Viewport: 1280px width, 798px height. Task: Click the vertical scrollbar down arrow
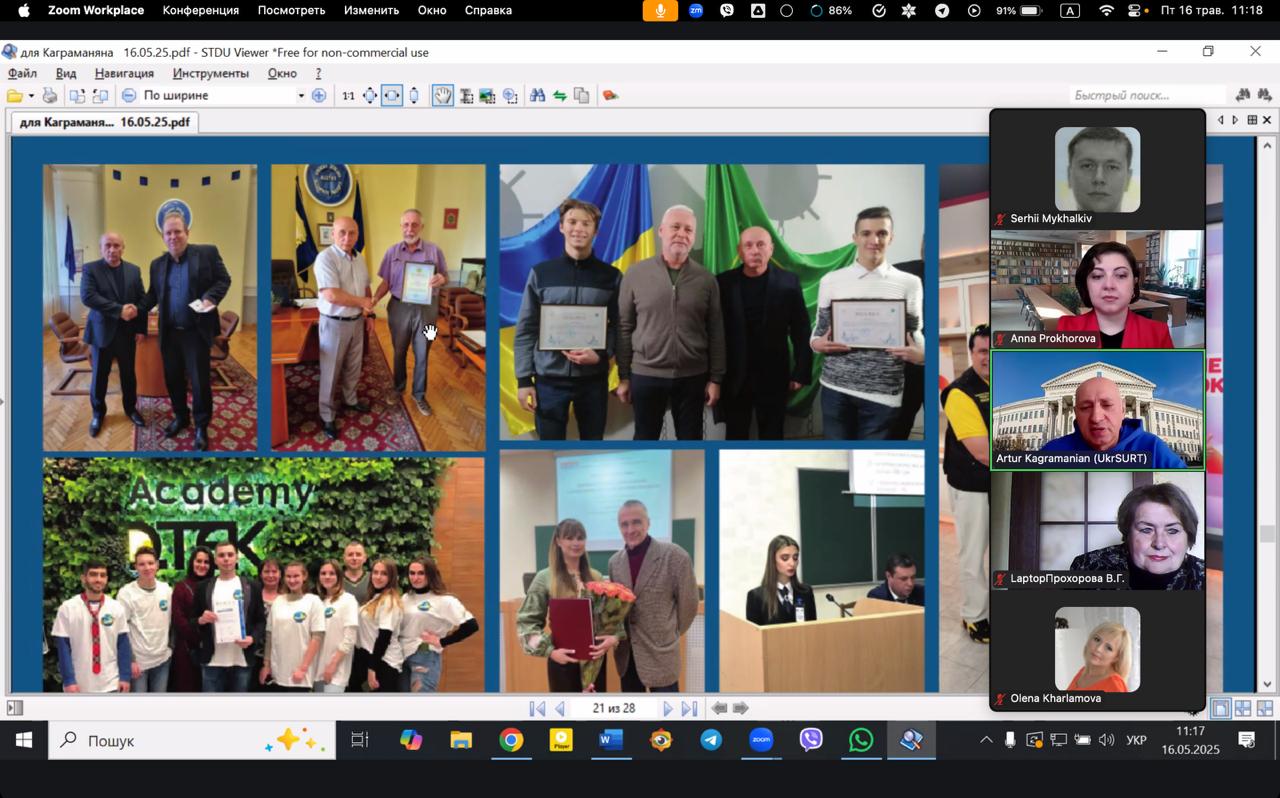tap(1268, 685)
